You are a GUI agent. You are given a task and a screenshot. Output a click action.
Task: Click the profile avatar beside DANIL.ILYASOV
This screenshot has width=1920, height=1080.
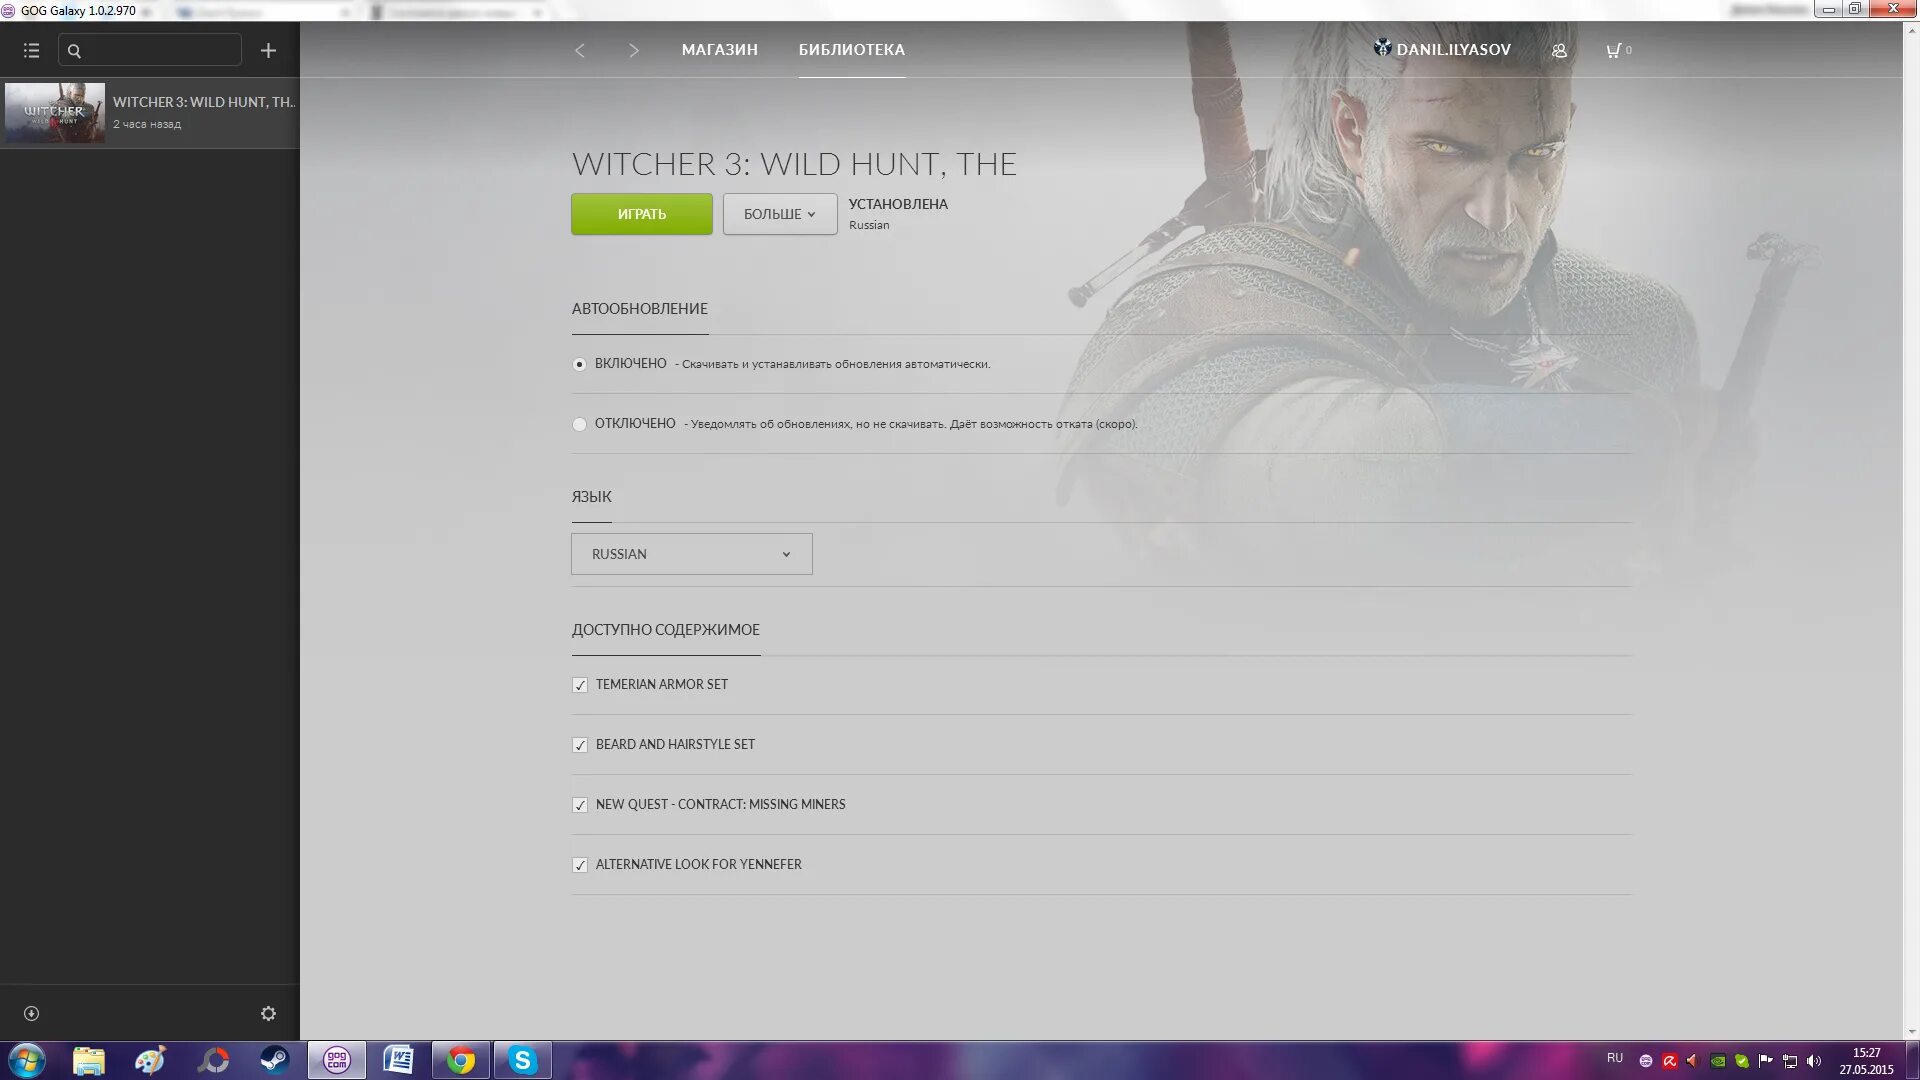pos(1382,48)
